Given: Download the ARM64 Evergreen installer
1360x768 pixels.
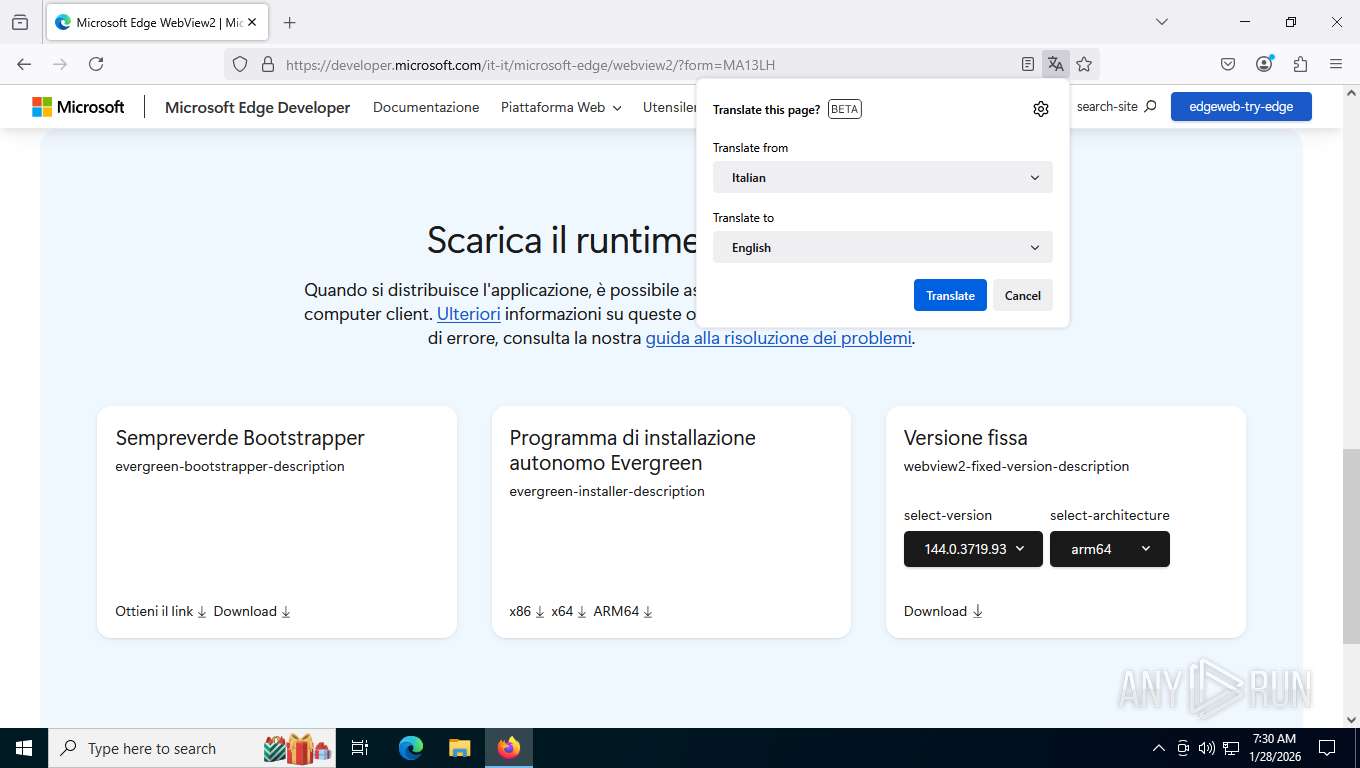Looking at the screenshot, I should pos(623,611).
